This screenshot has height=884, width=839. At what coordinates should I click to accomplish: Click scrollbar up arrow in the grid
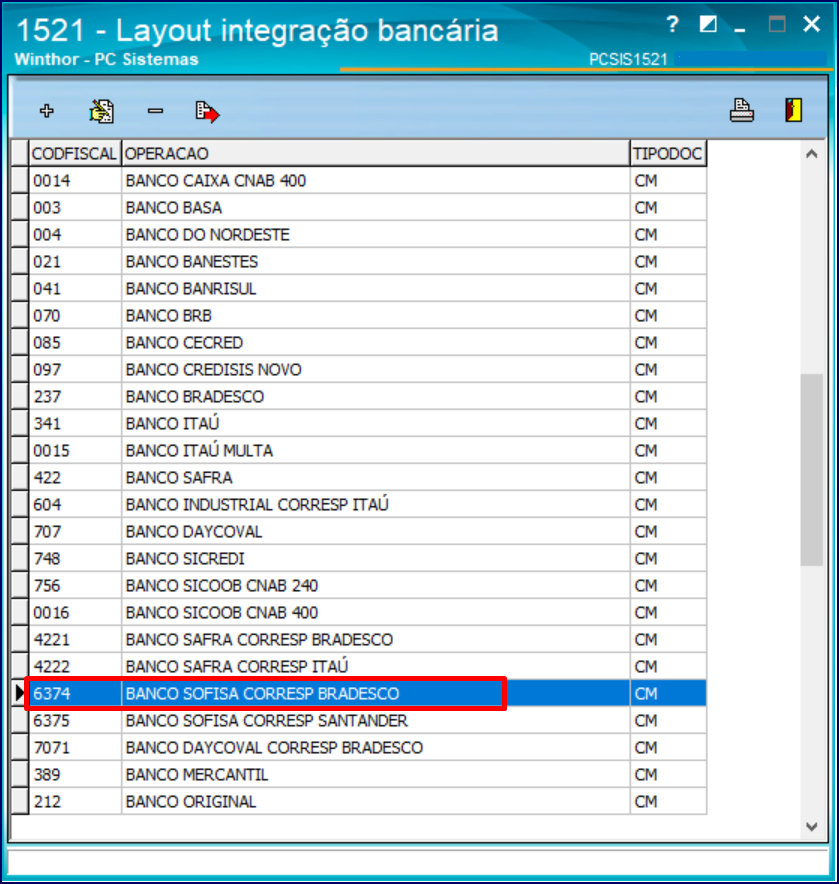point(812,154)
